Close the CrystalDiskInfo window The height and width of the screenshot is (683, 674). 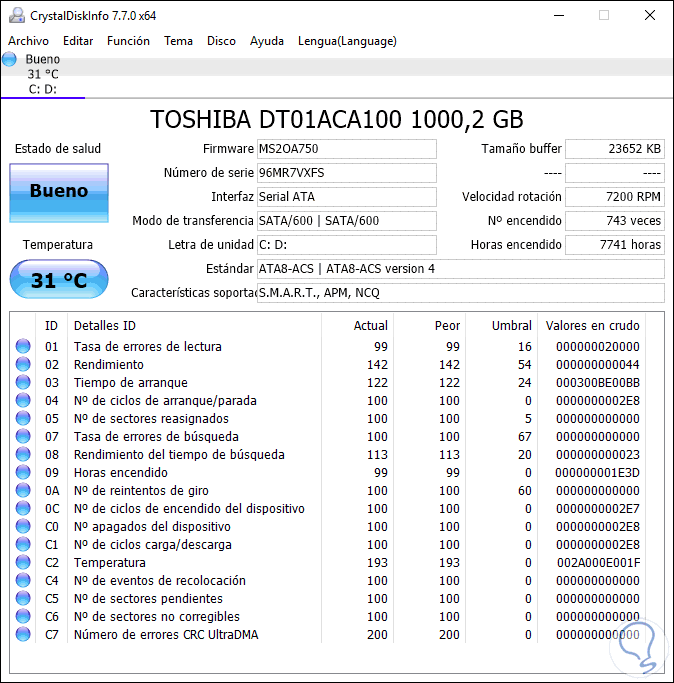click(x=650, y=15)
